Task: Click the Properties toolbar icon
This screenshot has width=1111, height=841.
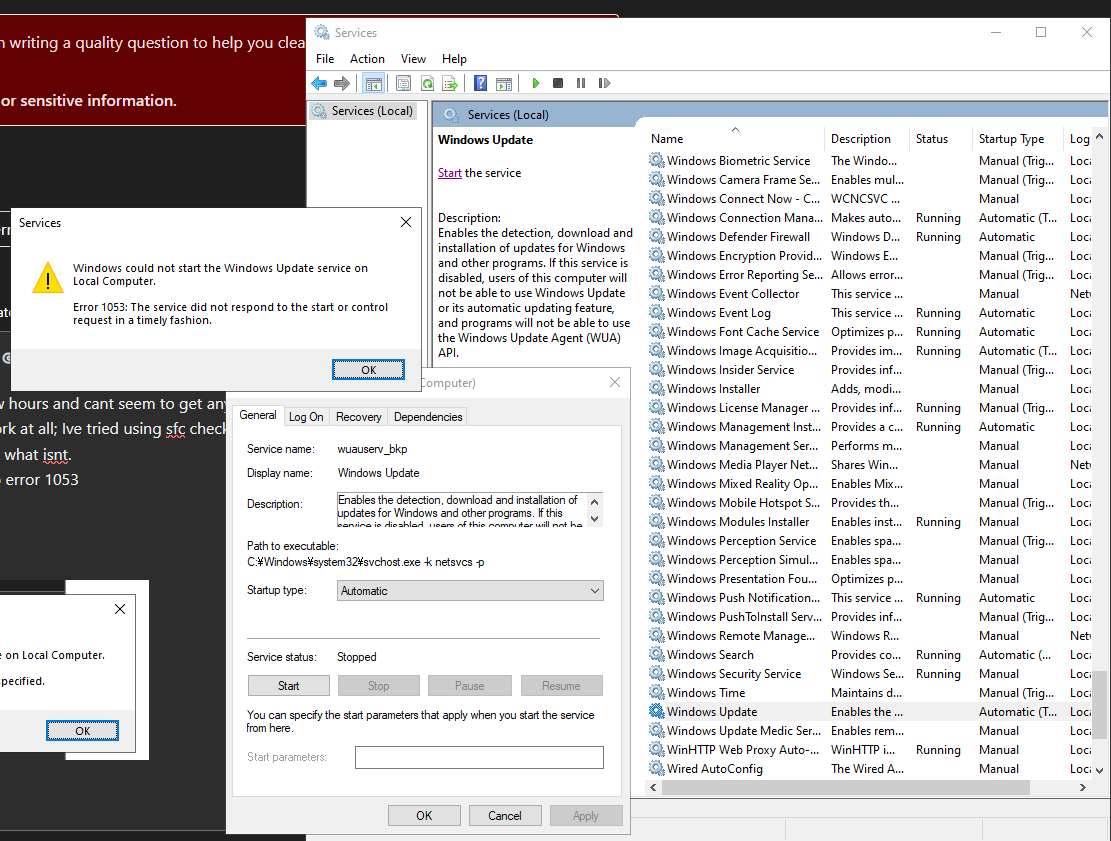Action: coord(403,84)
